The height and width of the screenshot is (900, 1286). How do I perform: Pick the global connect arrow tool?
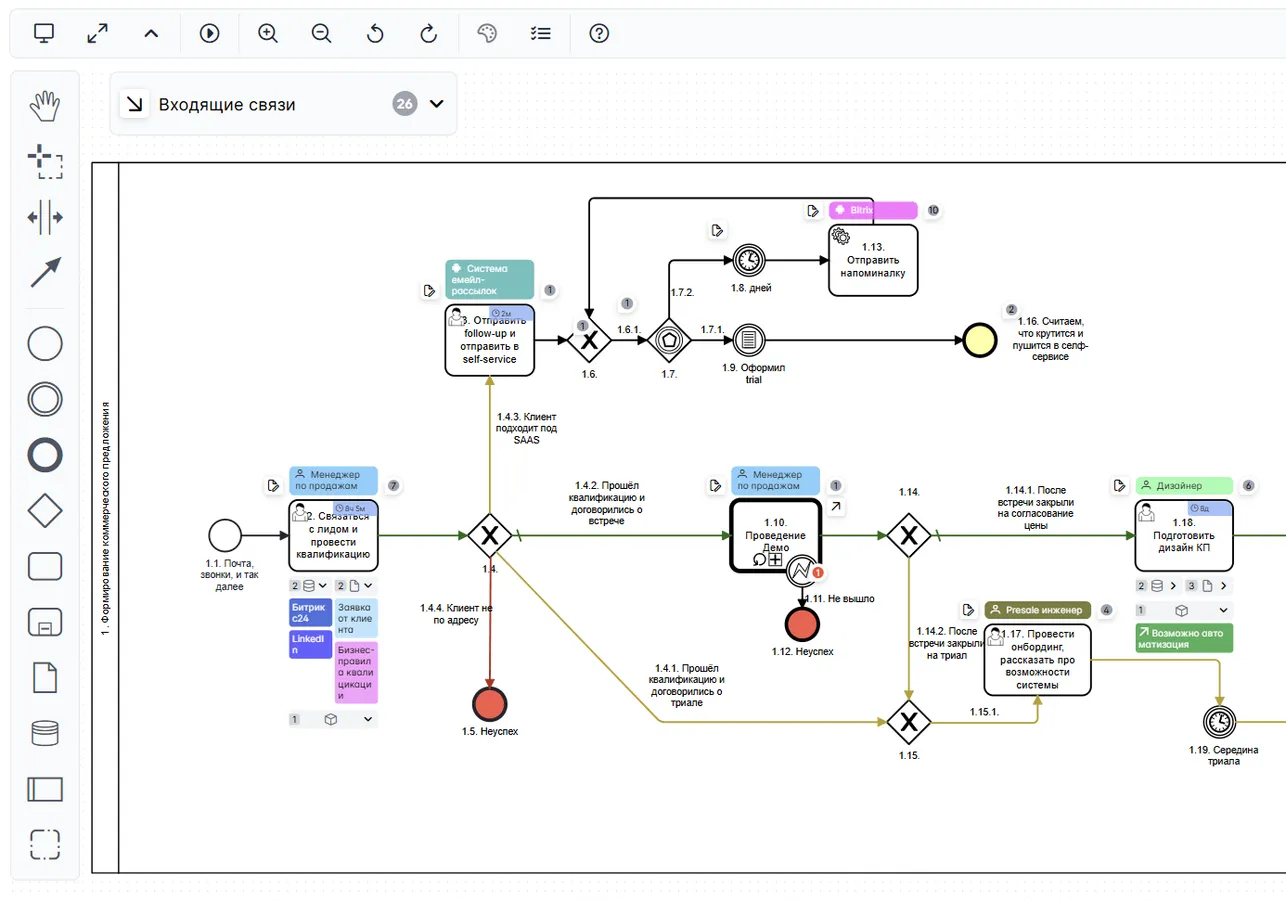pos(44,272)
